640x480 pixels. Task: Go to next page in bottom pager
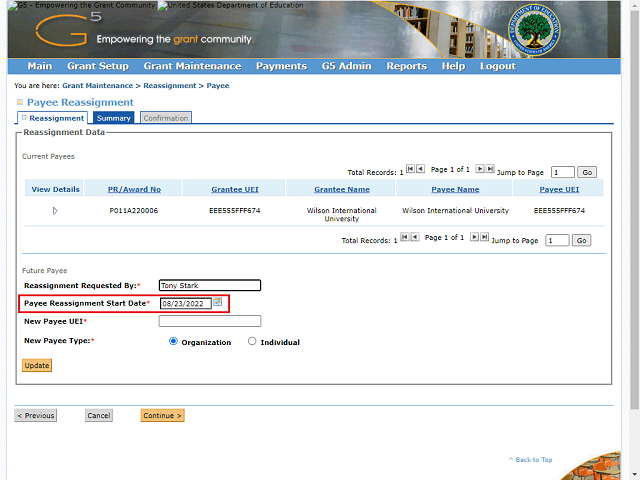tap(474, 237)
